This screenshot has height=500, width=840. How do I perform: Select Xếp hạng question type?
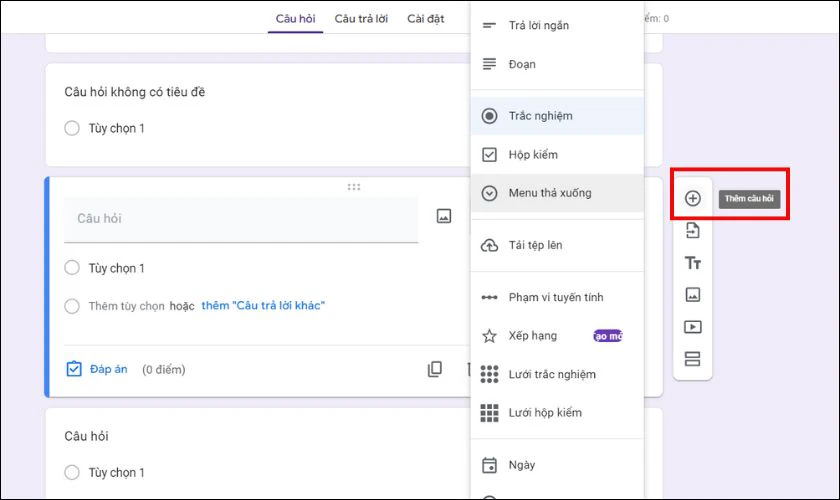pos(557,335)
